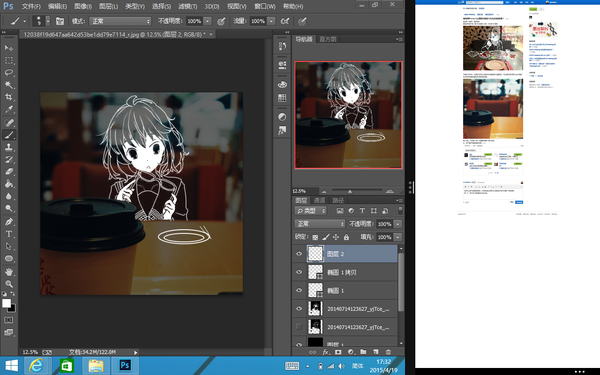Open the layer fill 填充 dropdown arrow
600x375 pixels.
pyautogui.click(x=398, y=237)
